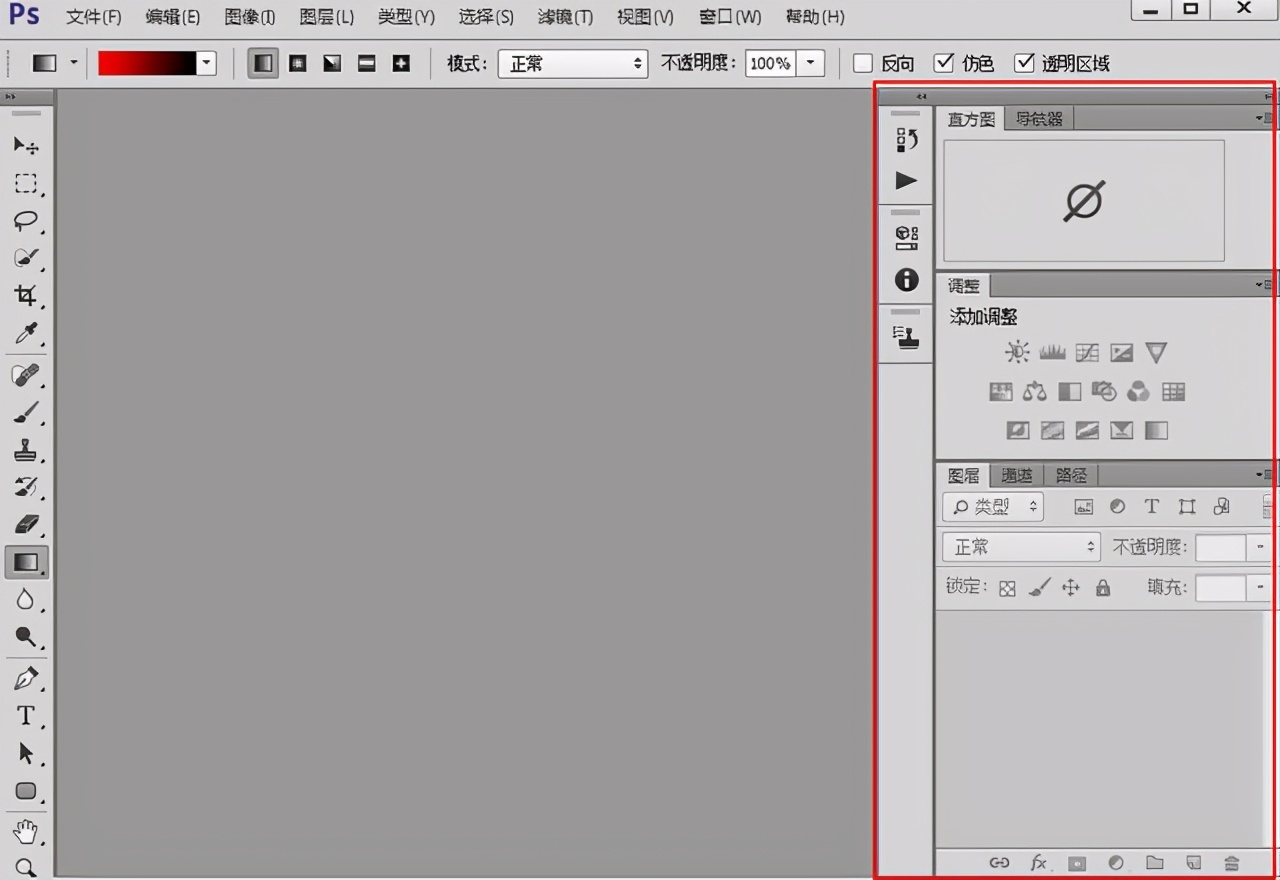This screenshot has height=880, width=1280.
Task: Open the options bar 不透明度 slider arrow
Action: pos(810,63)
